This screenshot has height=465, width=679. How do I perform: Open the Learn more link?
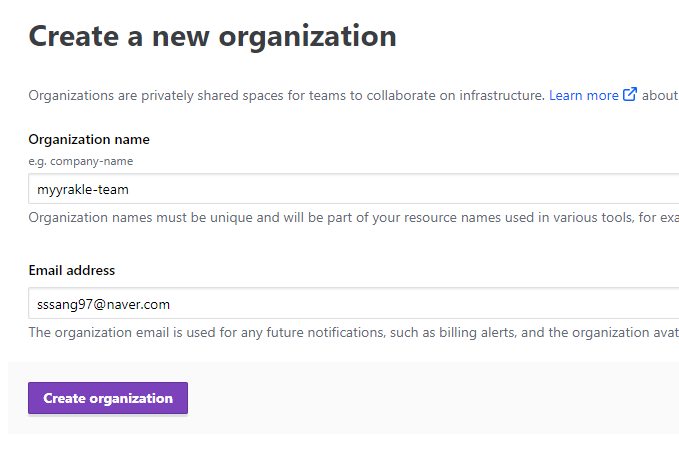(583, 96)
